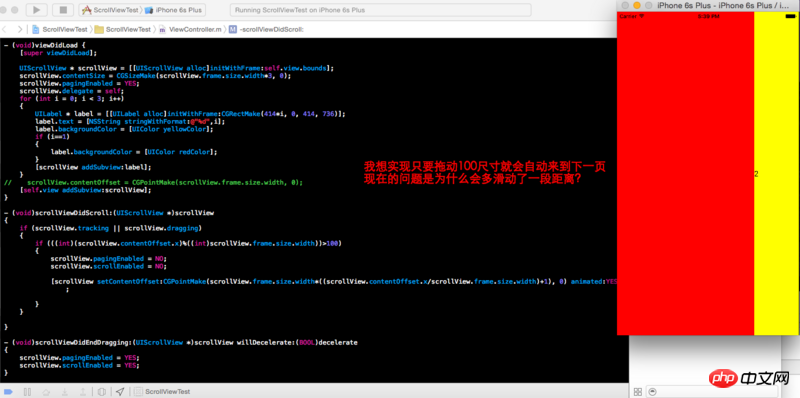This screenshot has width=800, height=398.
Task: Stop the running ScrollViewTest app
Action: [x=63, y=10]
